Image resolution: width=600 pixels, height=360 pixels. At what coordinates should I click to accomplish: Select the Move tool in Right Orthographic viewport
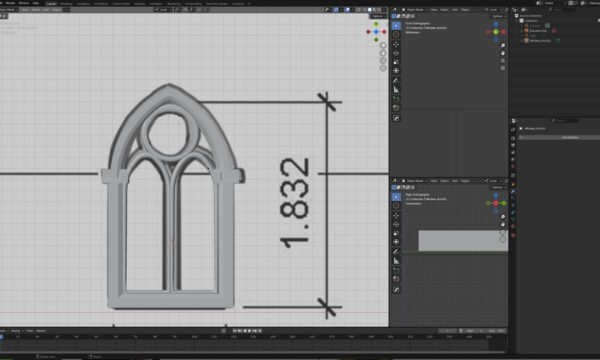396,215
